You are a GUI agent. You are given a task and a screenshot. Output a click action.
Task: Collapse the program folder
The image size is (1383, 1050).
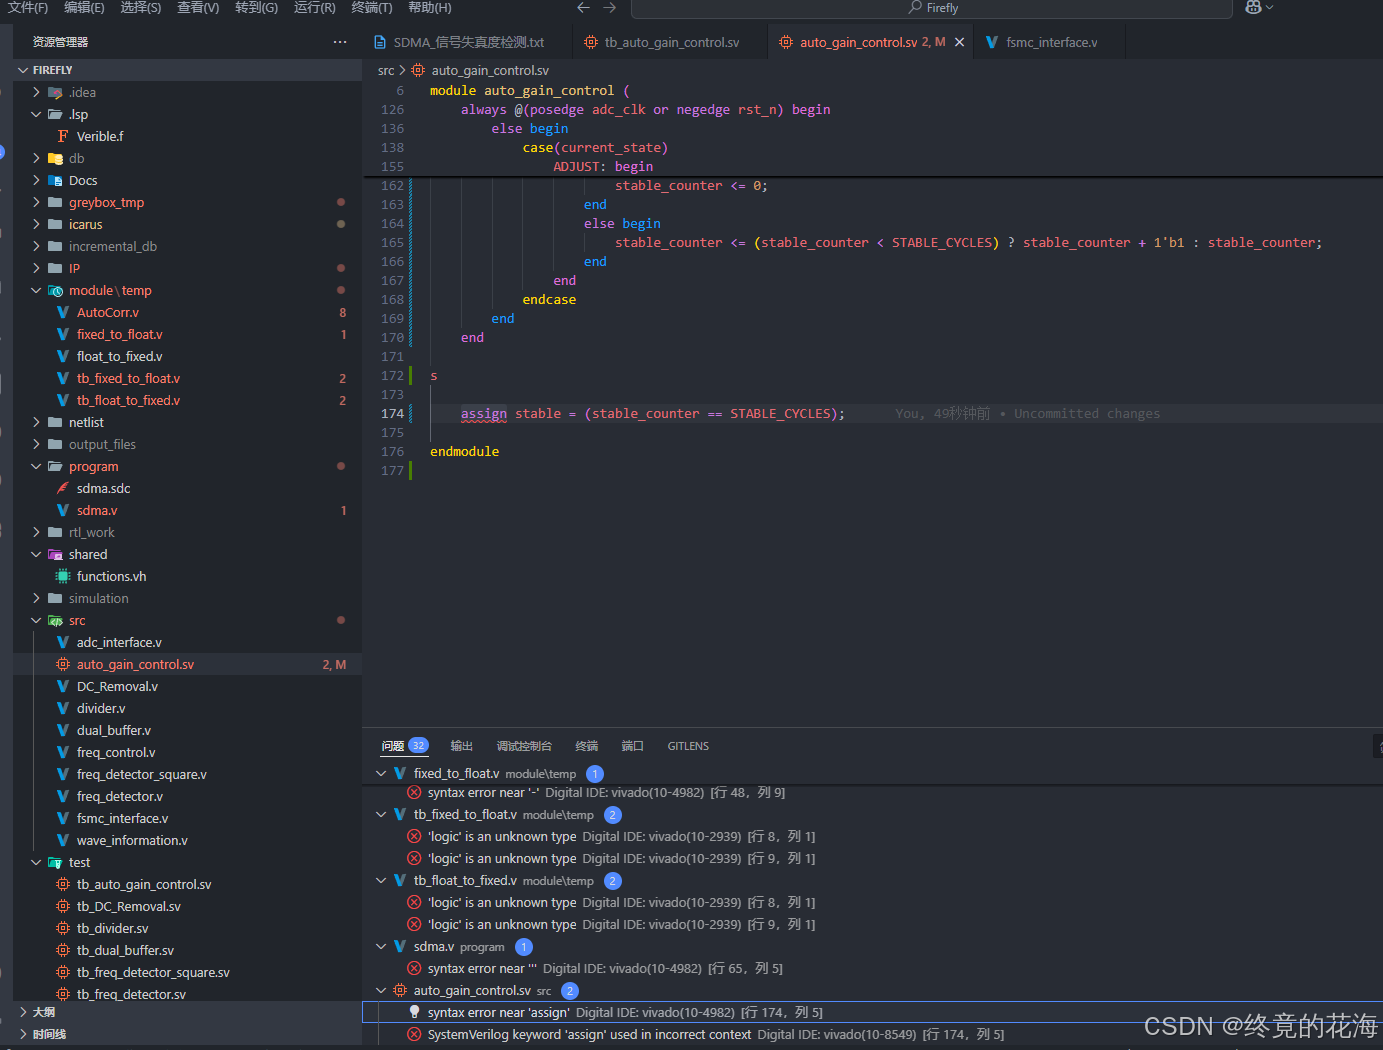click(x=37, y=466)
